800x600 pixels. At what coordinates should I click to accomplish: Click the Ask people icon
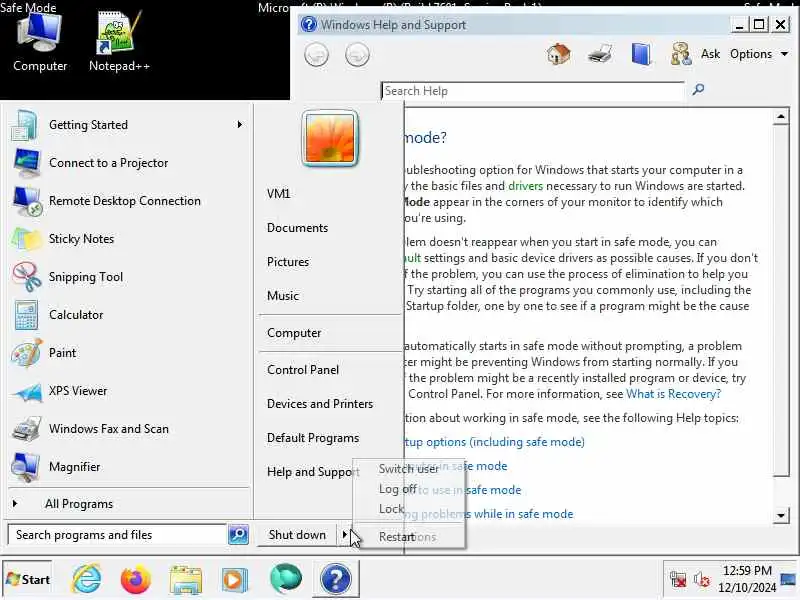pyautogui.click(x=681, y=54)
